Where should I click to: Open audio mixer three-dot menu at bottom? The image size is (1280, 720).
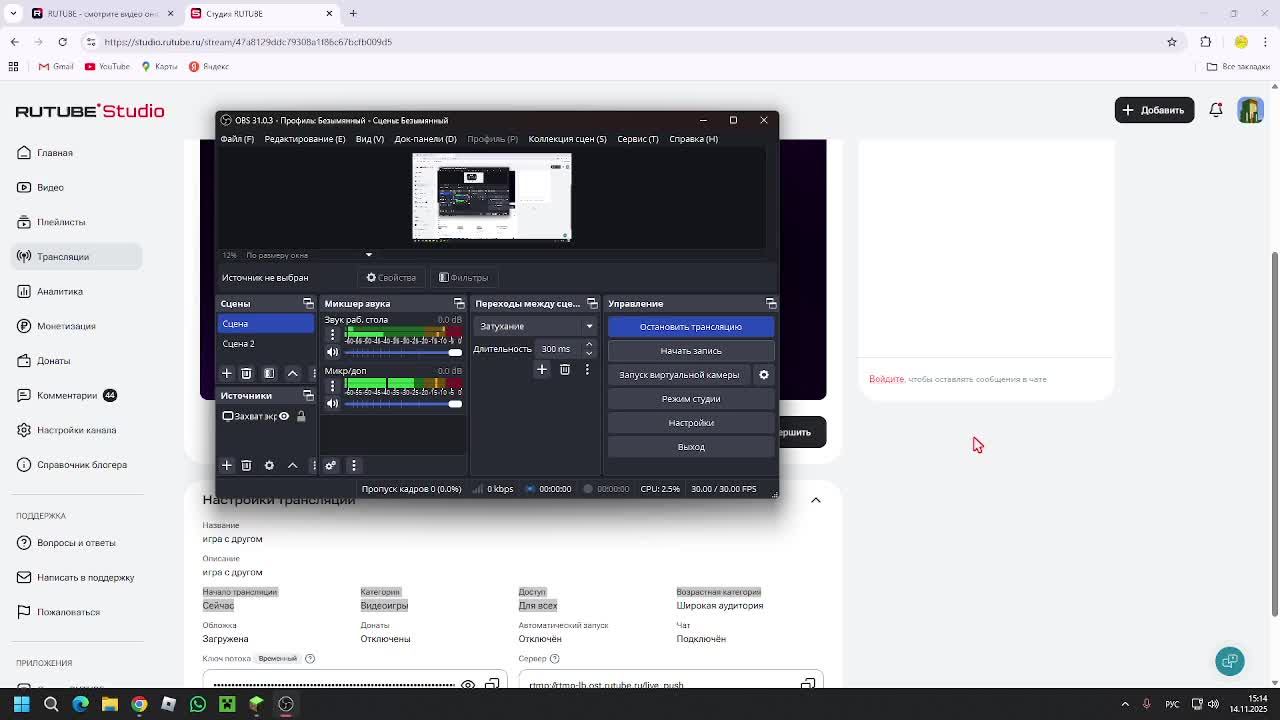pos(355,465)
